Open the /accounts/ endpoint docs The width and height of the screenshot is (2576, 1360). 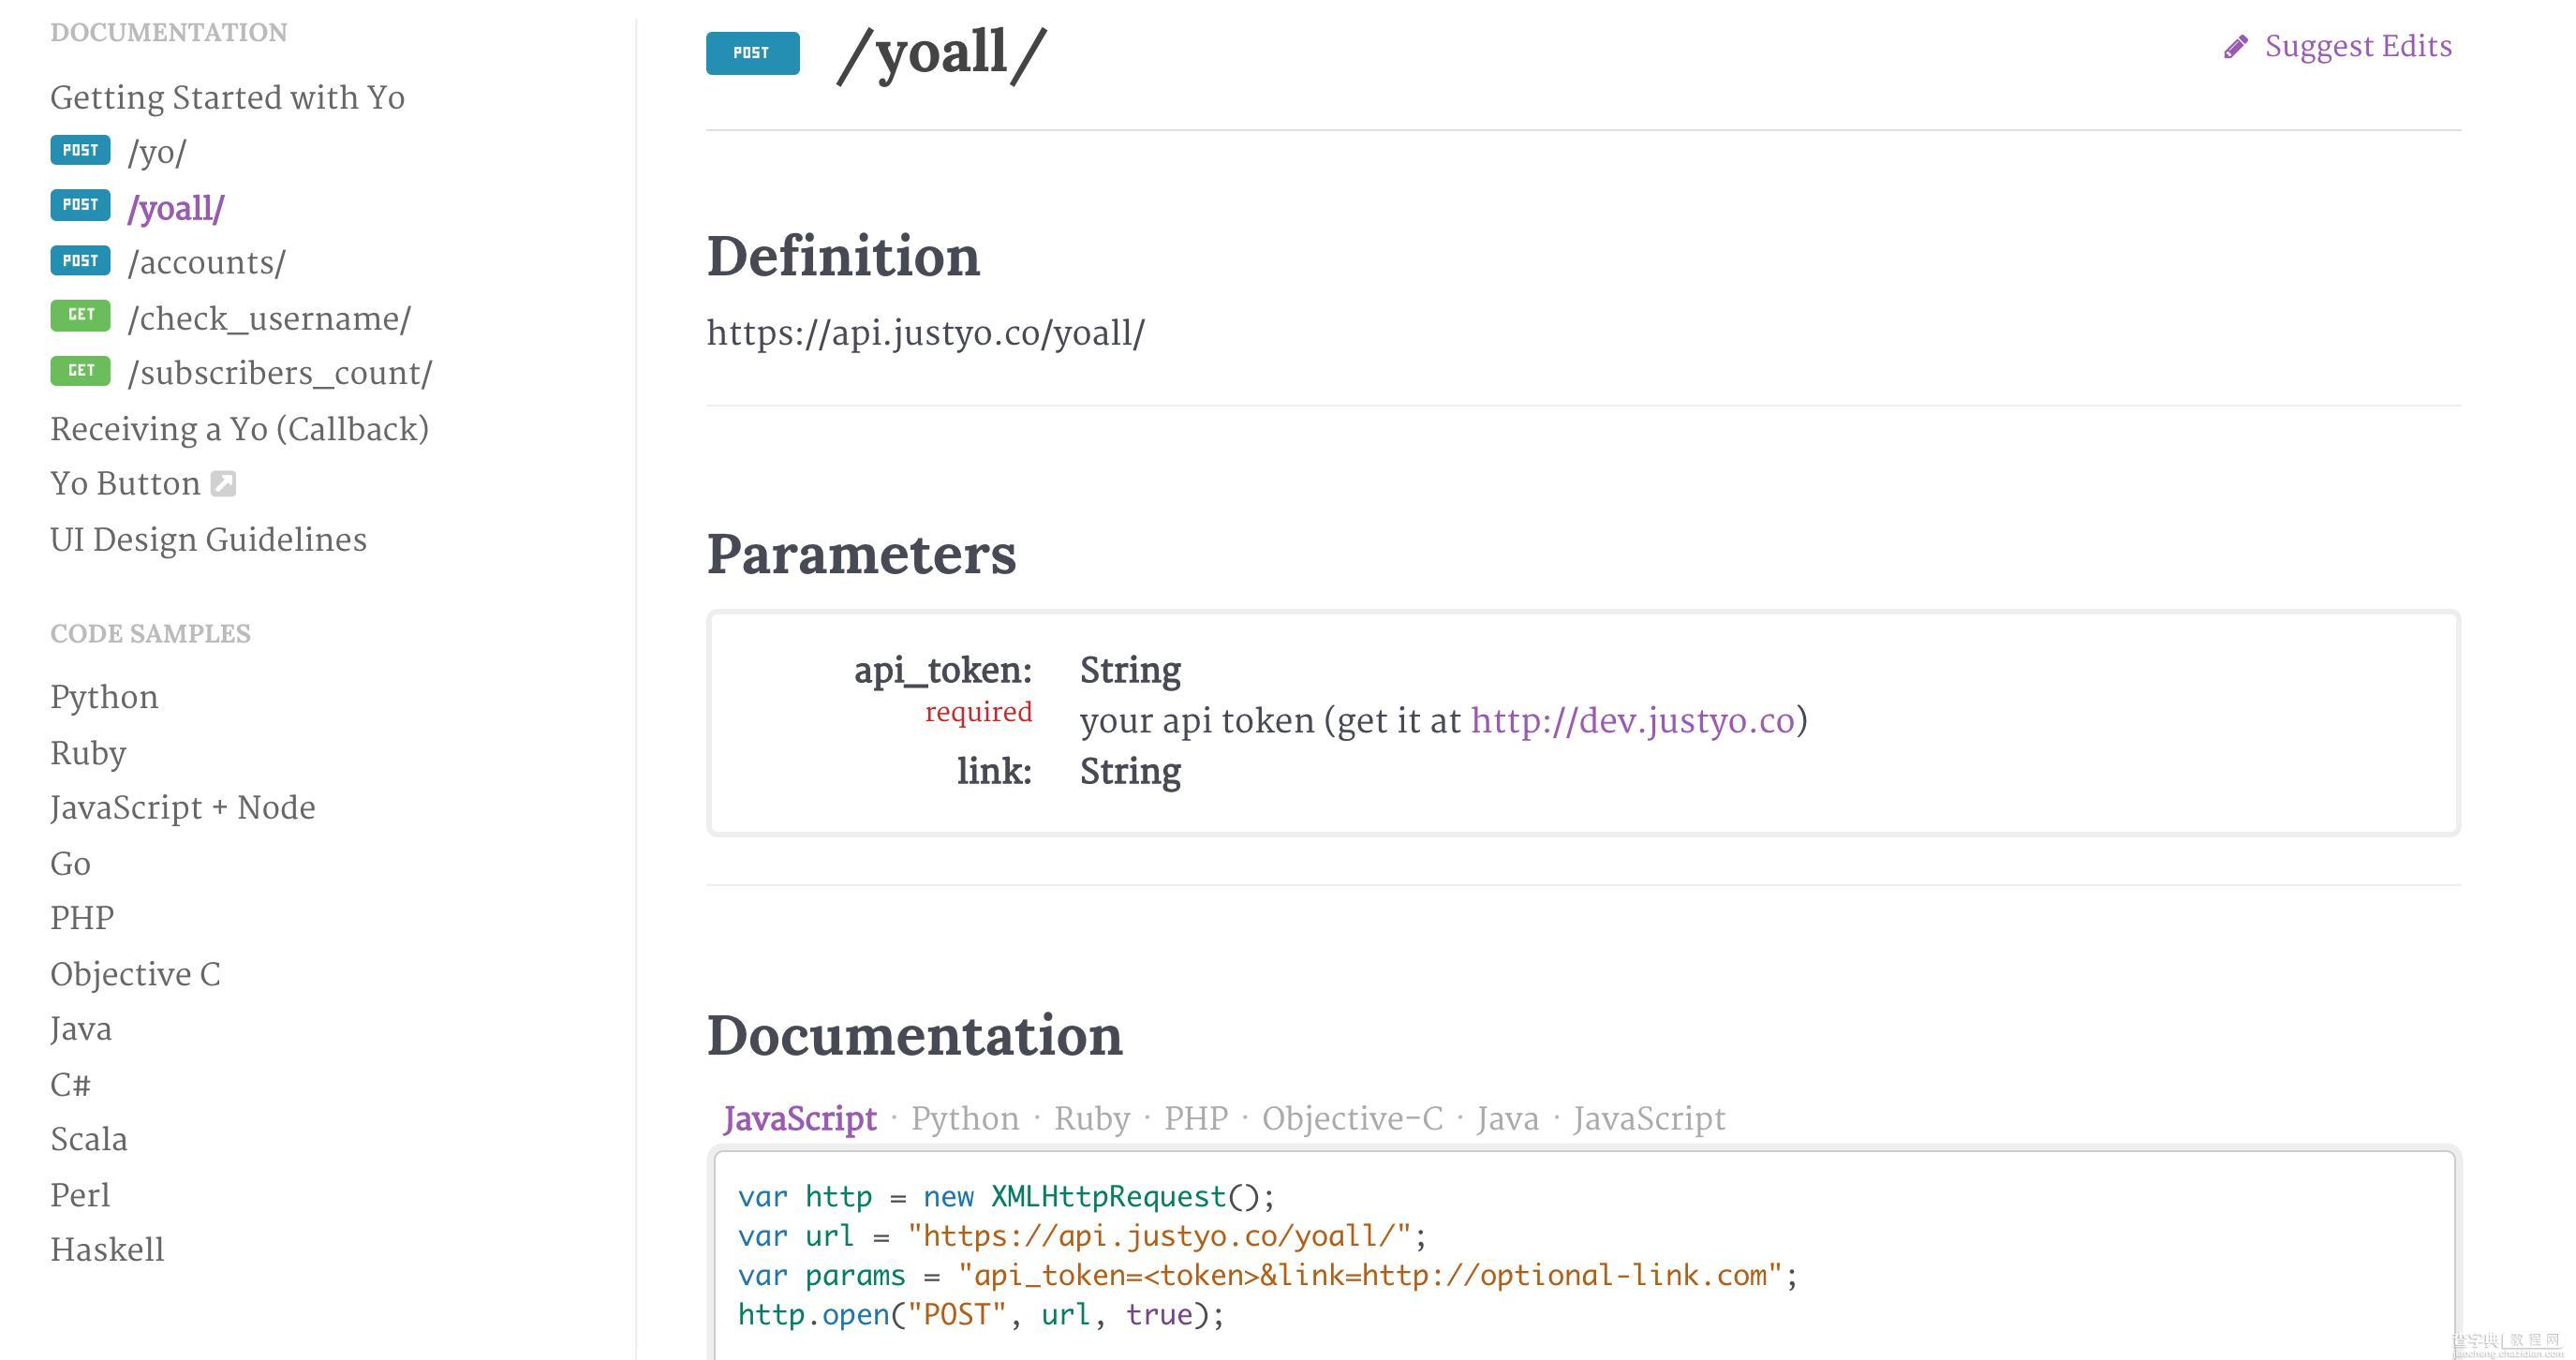207,263
